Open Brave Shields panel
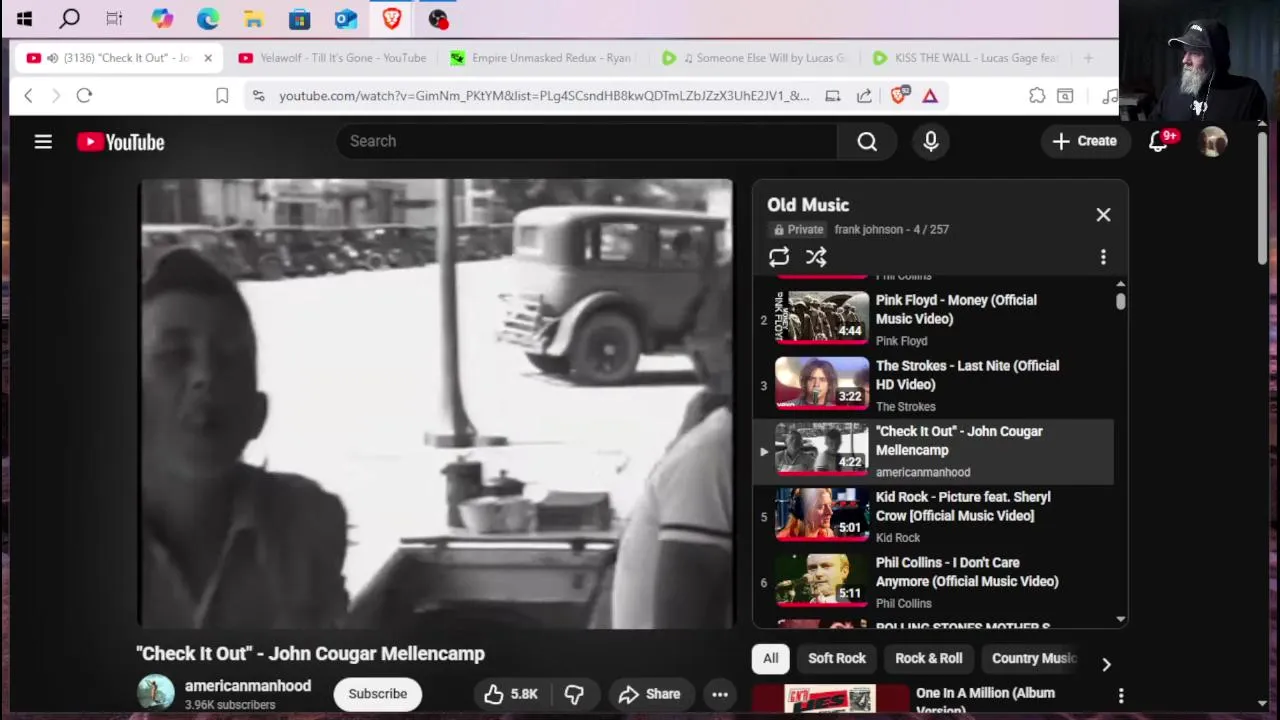 (899, 95)
